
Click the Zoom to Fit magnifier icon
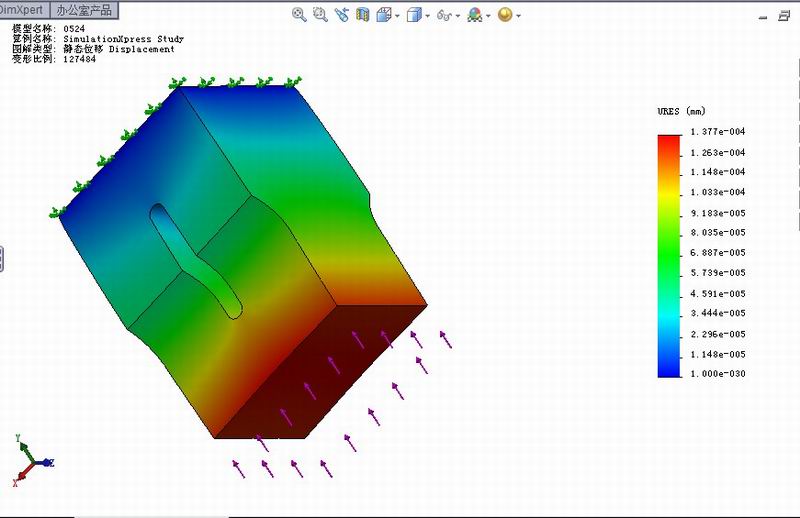tap(299, 15)
